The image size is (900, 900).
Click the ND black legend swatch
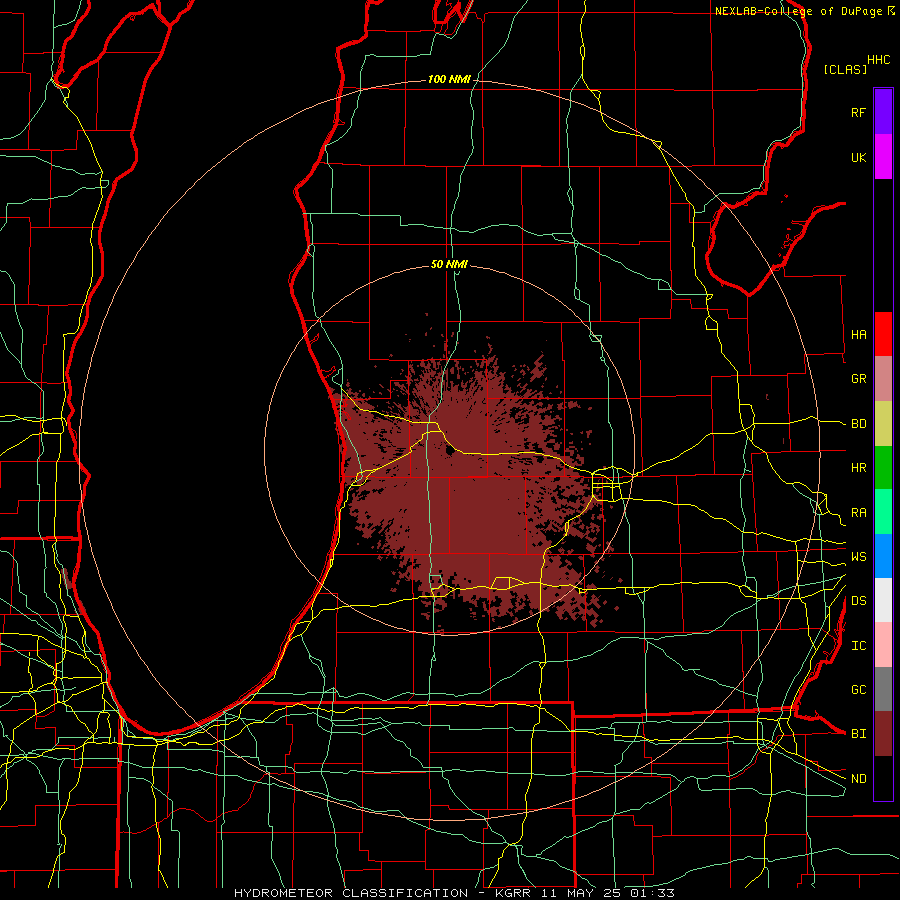(883, 778)
